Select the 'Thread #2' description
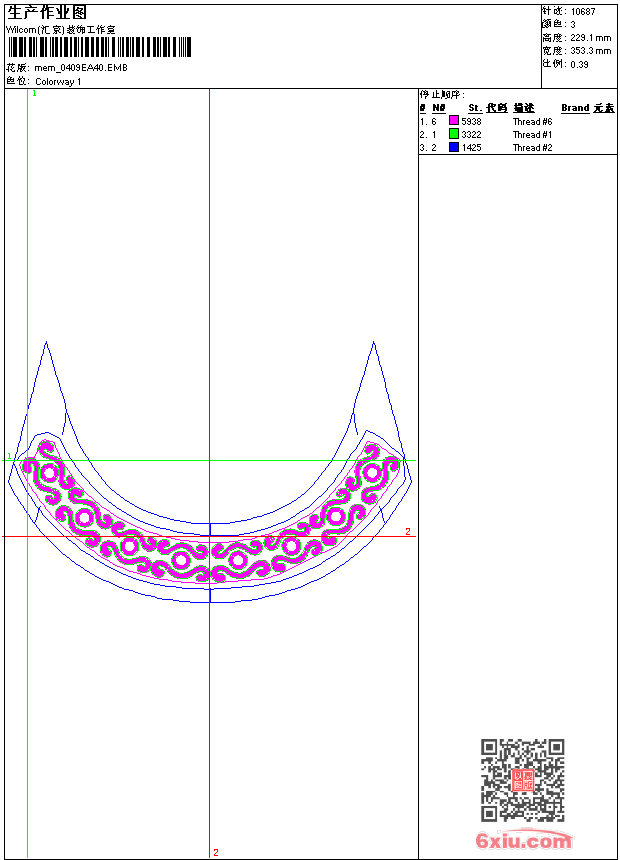620x860 pixels. (x=532, y=148)
